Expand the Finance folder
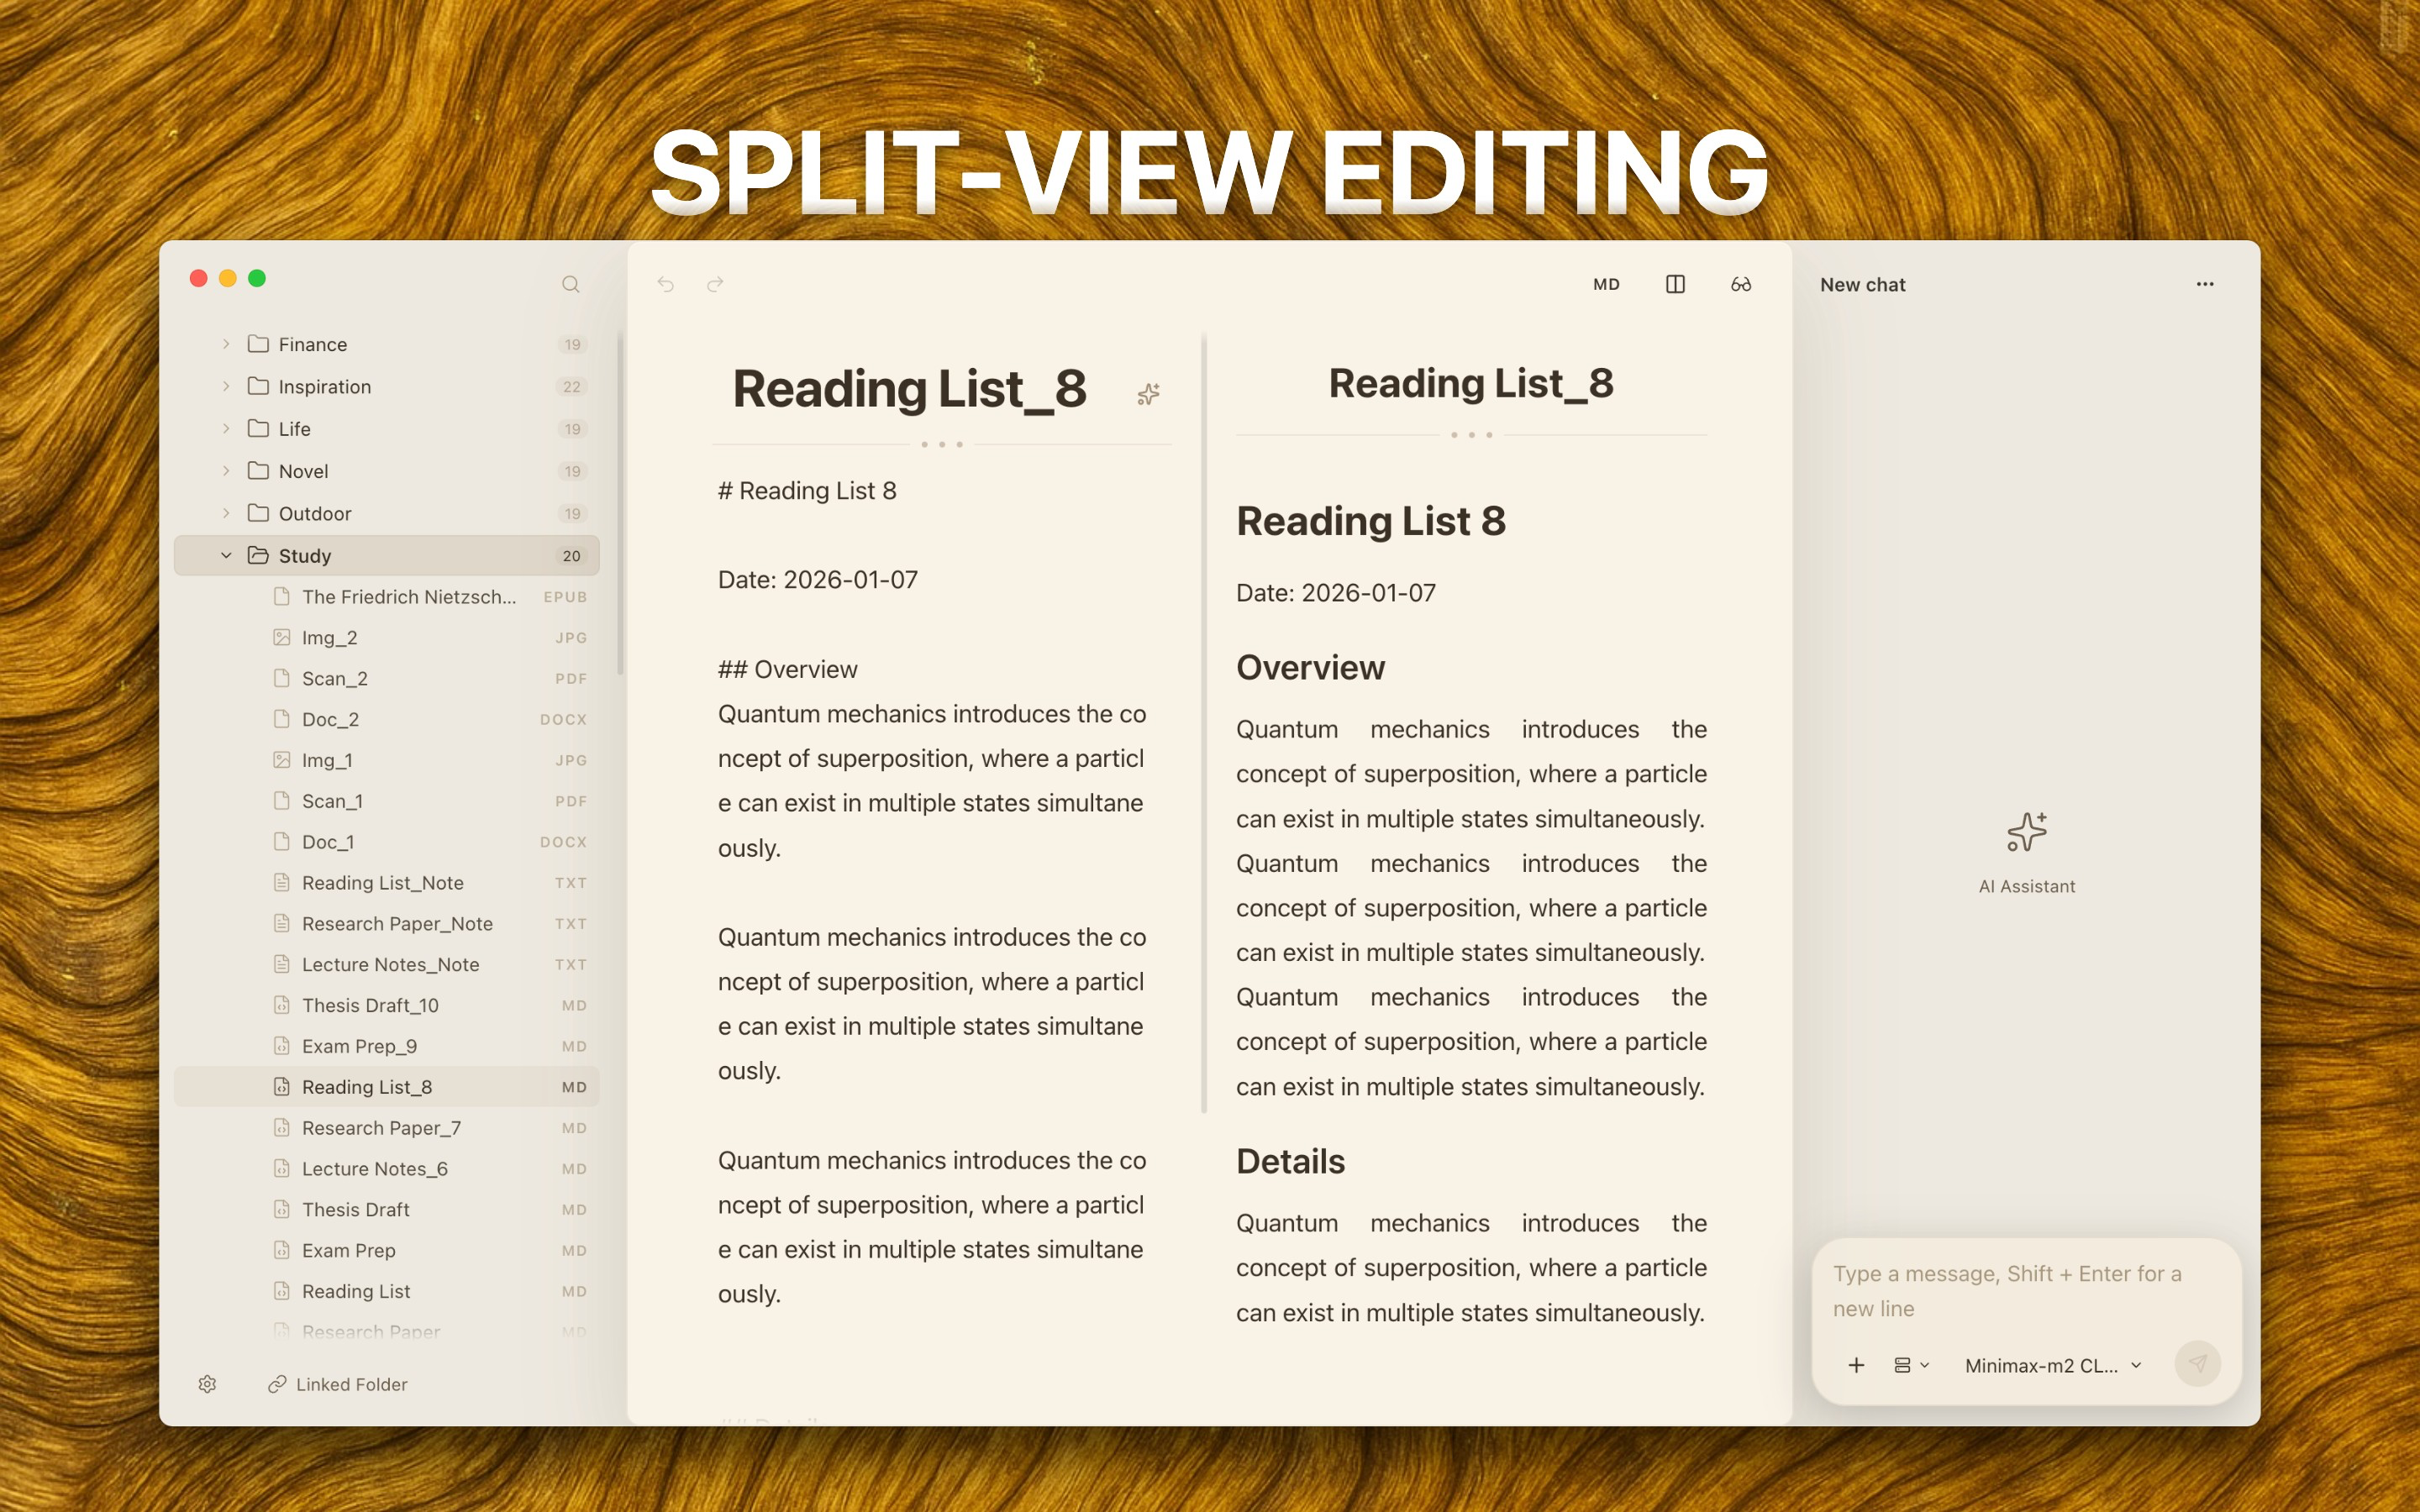Screen dimensions: 2420x1512 coord(226,344)
